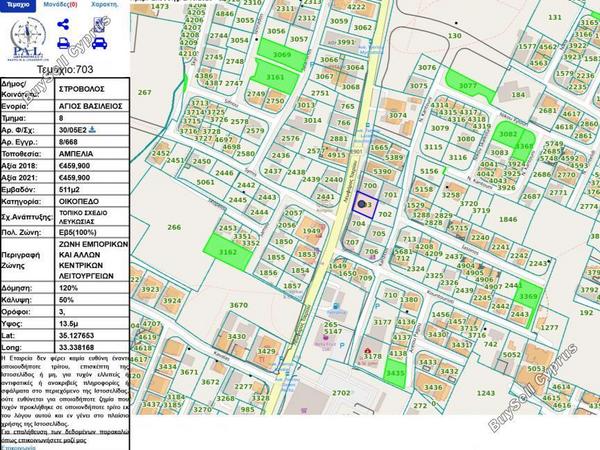Click the dark blue marker in parcel 703
Viewport: 600px width, 450px height.
pos(362,204)
